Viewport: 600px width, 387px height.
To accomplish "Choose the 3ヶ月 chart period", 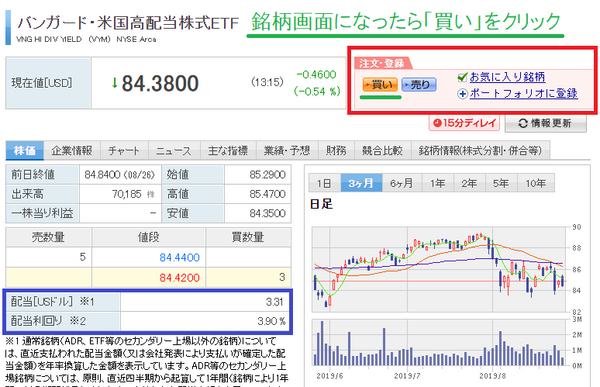I will coord(361,183).
